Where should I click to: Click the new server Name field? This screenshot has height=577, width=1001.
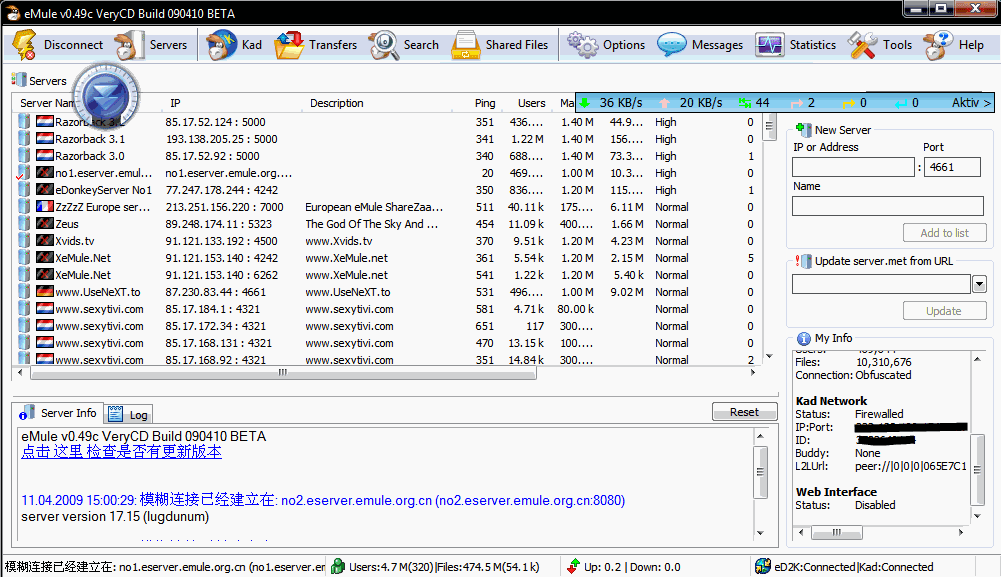pyautogui.click(x=887, y=206)
